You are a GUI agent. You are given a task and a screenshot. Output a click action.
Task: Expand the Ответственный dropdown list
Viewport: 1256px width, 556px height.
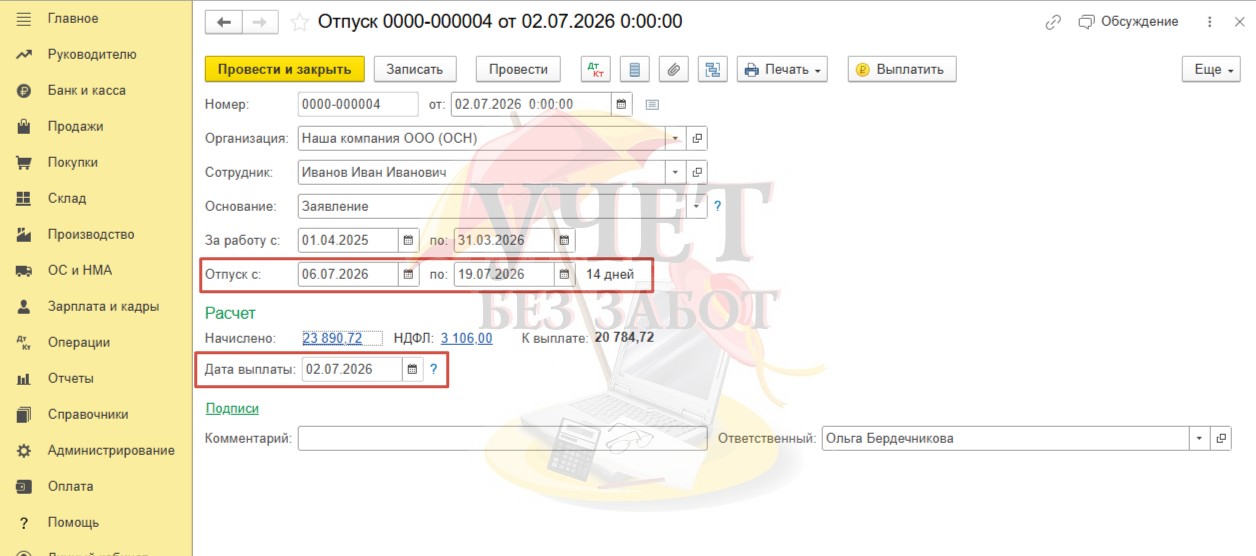pos(1199,438)
